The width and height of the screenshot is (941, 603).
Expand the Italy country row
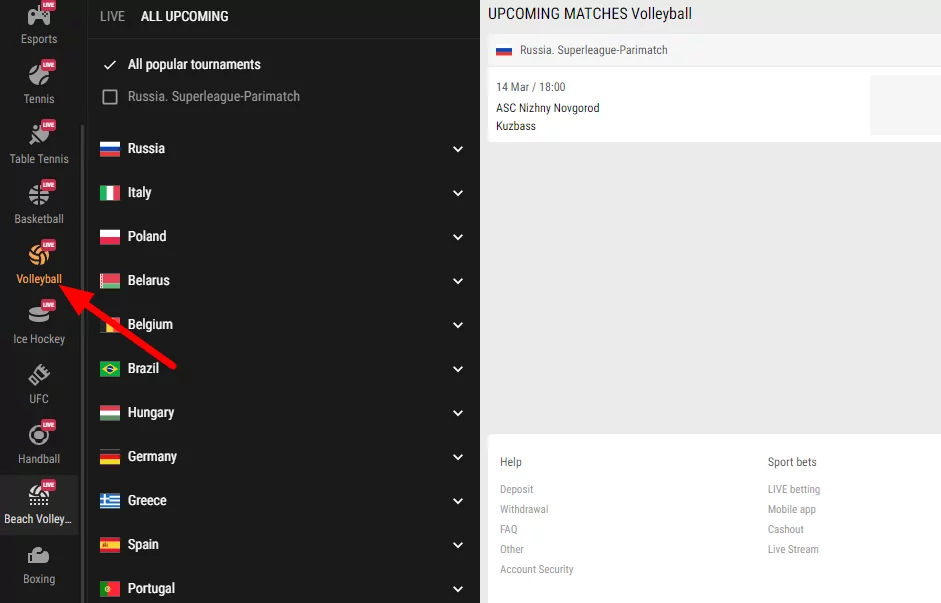[x=458, y=193]
